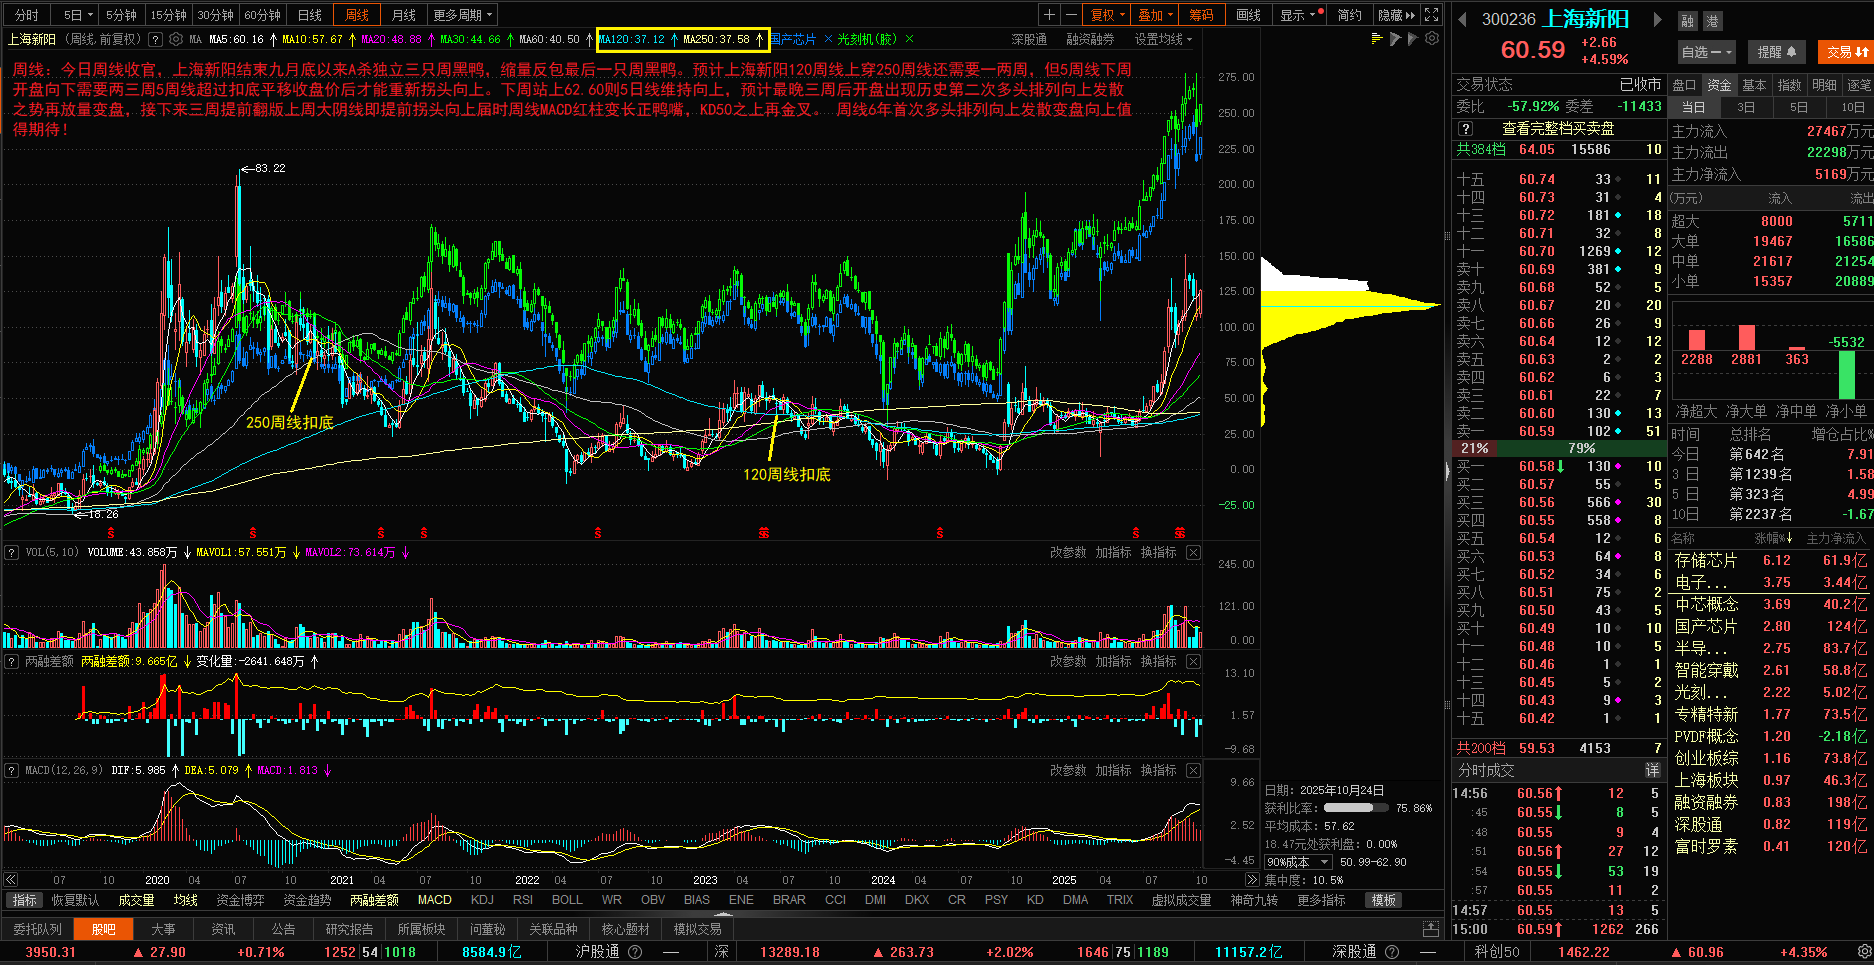This screenshot has height=965, width=1874.
Task: Toggle the BOLL indicator
Action: pos(567,900)
